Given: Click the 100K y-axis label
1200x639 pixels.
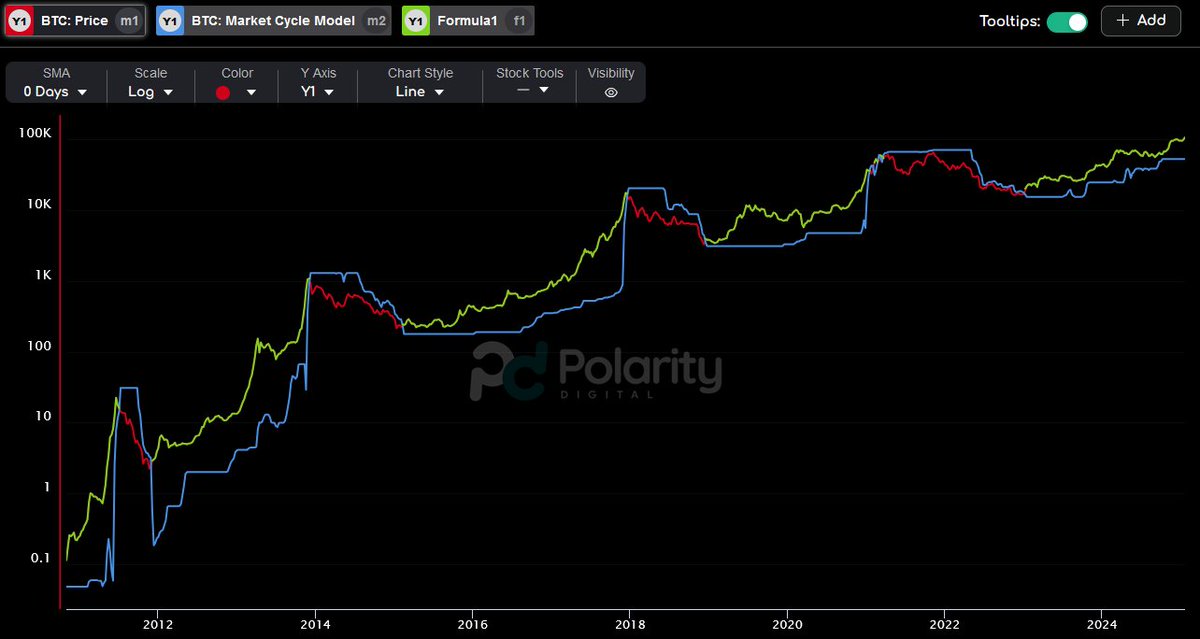Looking at the screenshot, I should pyautogui.click(x=35, y=132).
